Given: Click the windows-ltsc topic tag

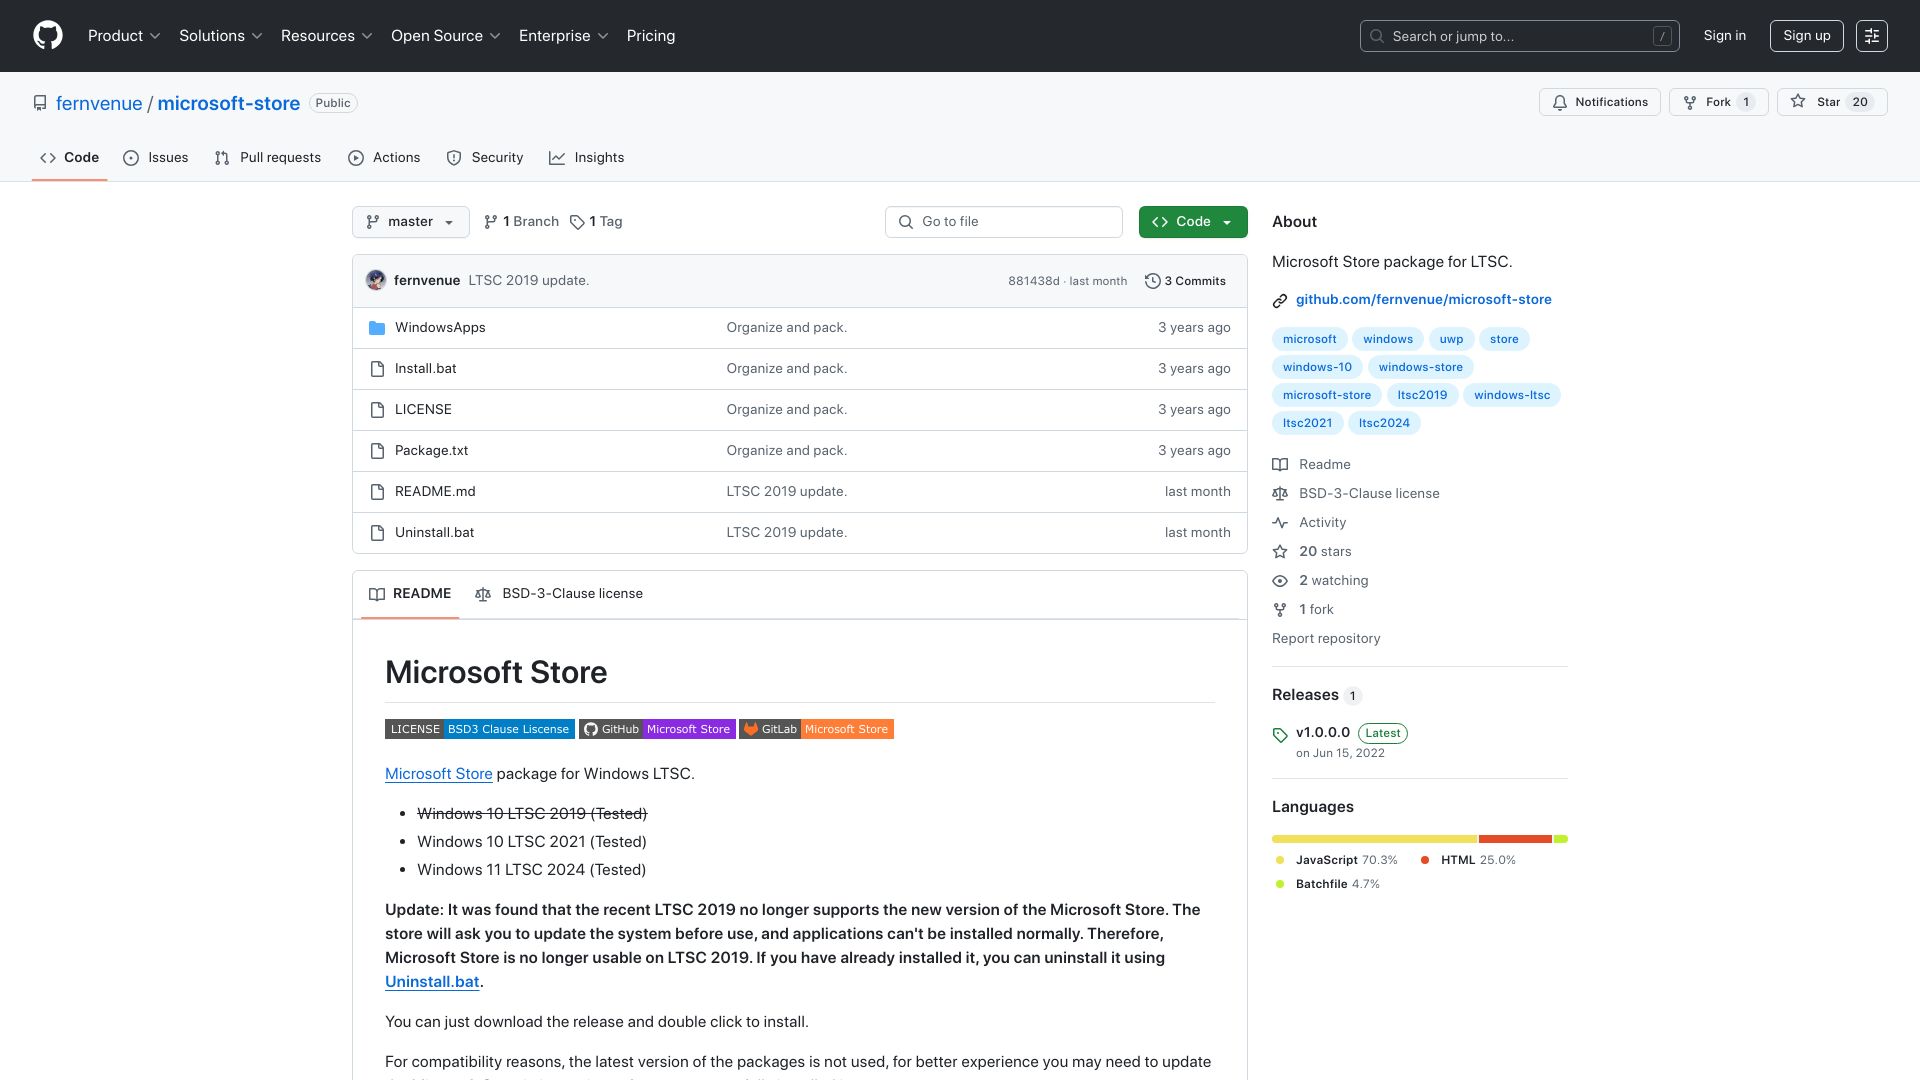Looking at the screenshot, I should (x=1512, y=395).
